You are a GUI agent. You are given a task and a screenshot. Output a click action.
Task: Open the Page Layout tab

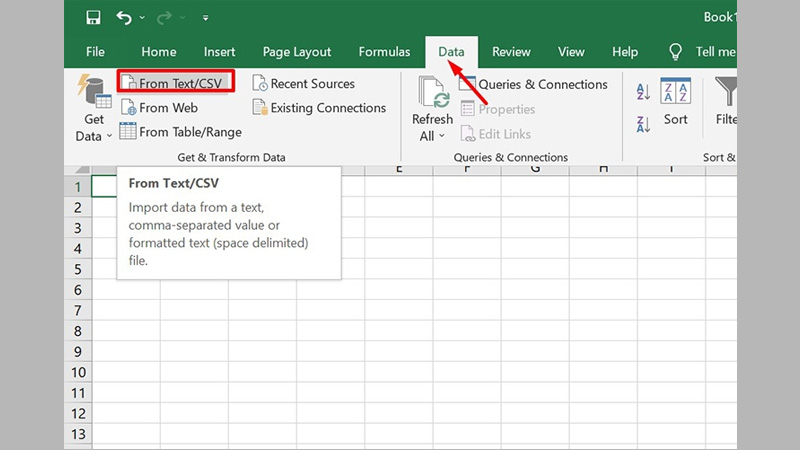[x=297, y=52]
